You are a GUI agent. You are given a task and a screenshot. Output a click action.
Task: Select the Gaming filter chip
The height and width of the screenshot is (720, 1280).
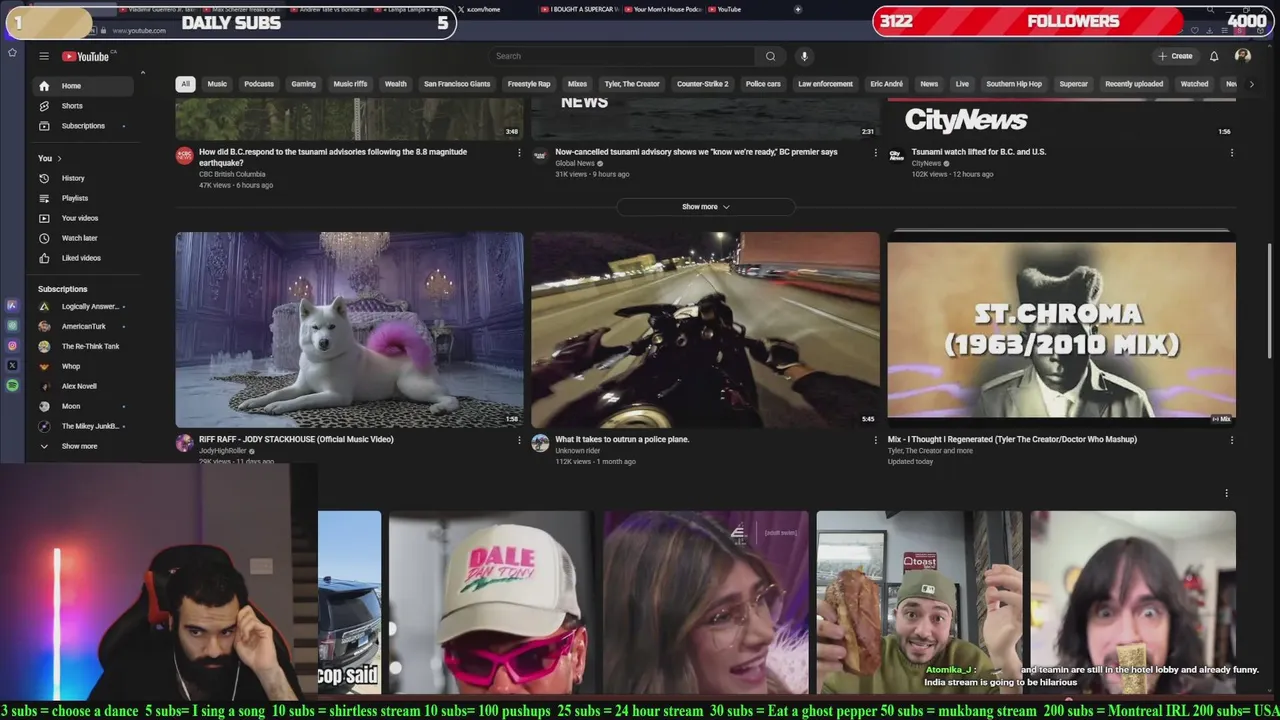pyautogui.click(x=304, y=84)
